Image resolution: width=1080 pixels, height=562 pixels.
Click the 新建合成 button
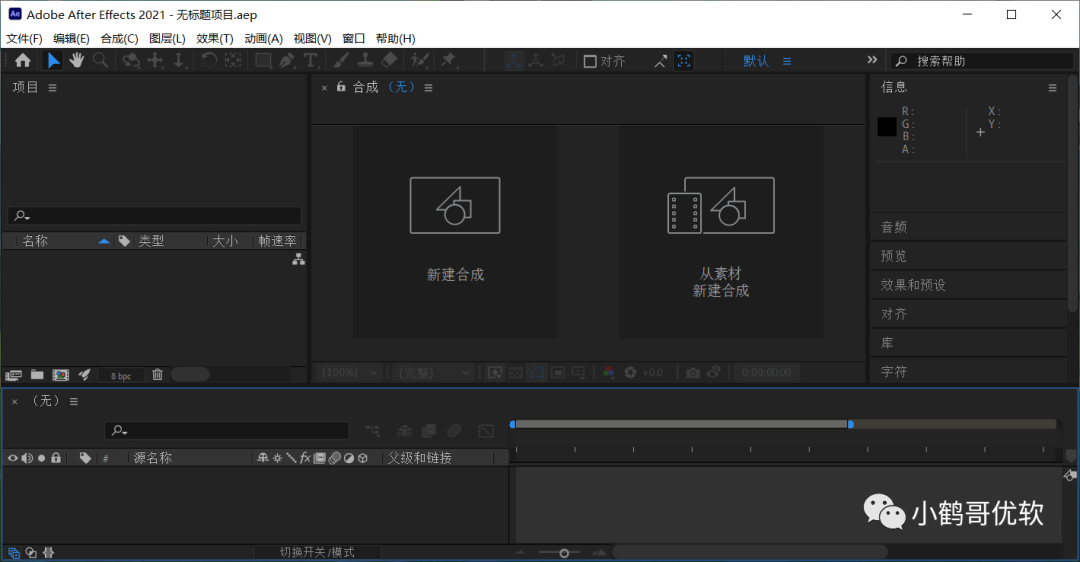(455, 232)
